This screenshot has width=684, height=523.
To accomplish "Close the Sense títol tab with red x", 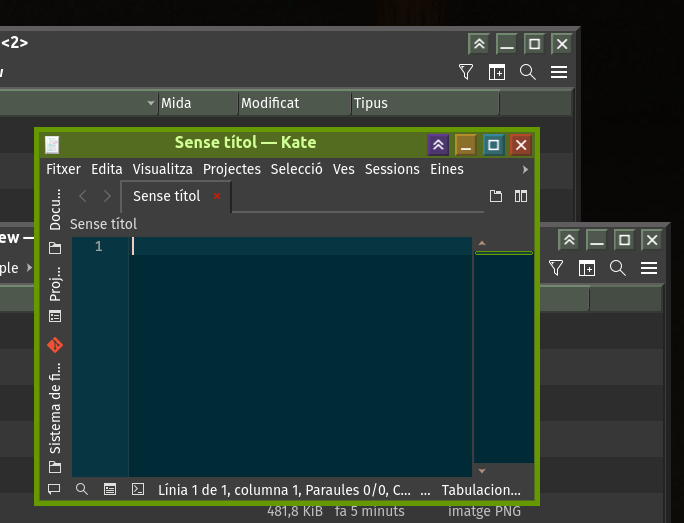I will coord(217,196).
